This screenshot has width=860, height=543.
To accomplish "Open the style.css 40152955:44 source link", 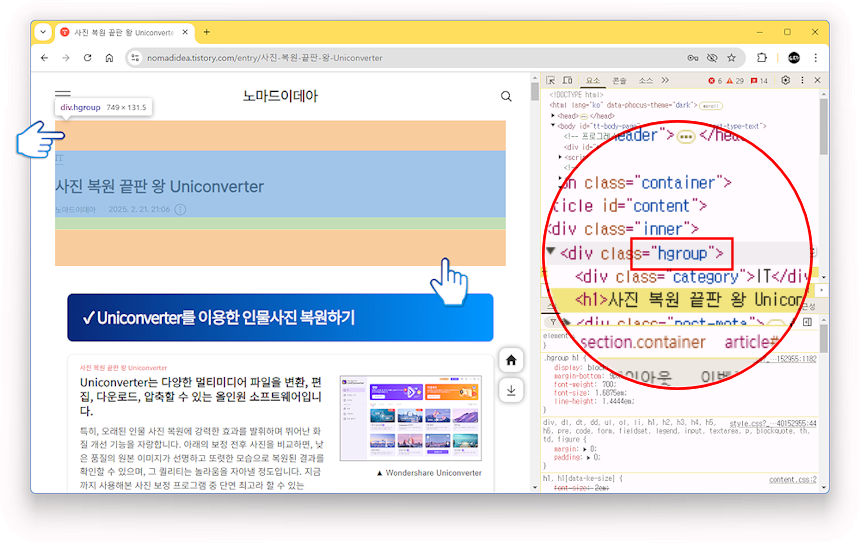I will coord(773,423).
